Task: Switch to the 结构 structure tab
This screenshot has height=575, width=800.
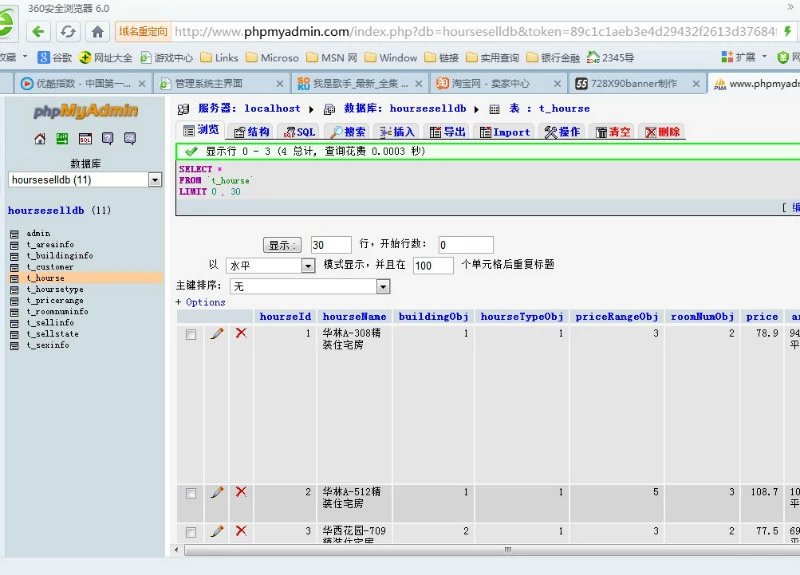Action: pyautogui.click(x=251, y=132)
